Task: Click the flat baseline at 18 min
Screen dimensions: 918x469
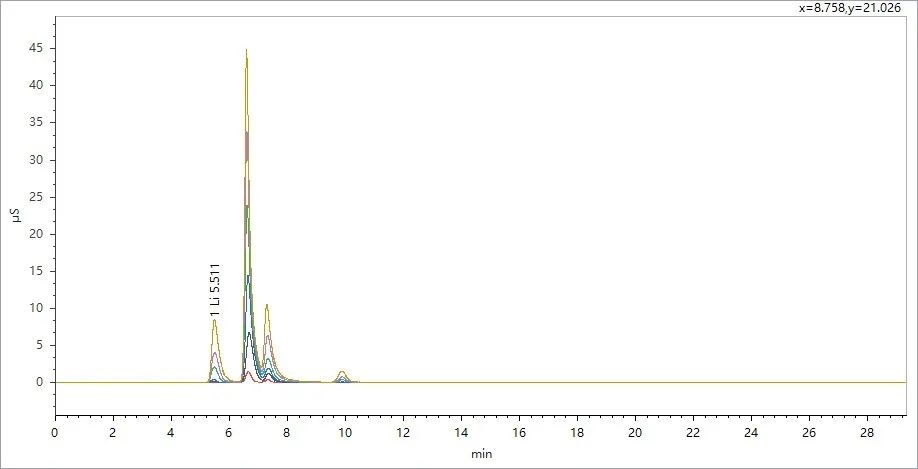Action: 577,382
